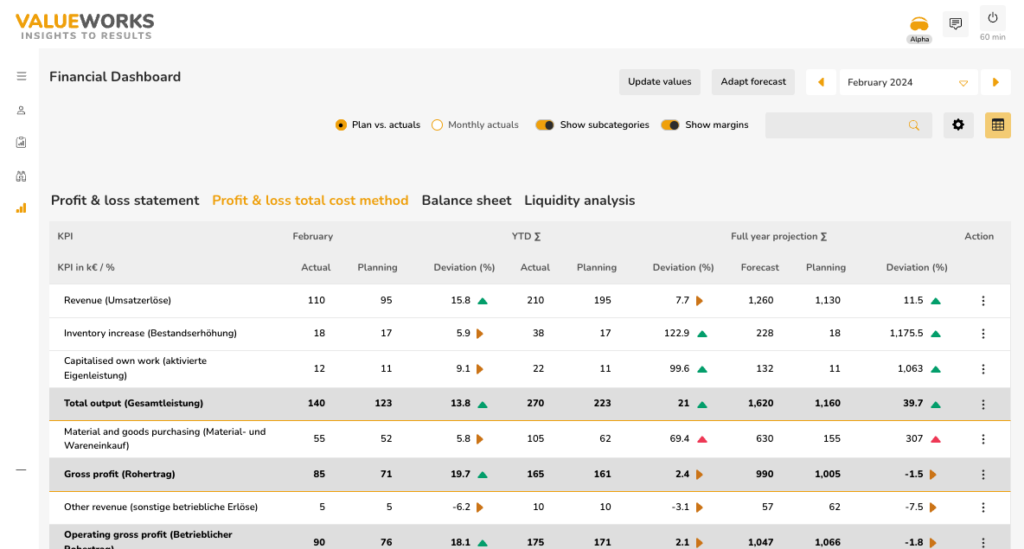Select Plan vs. actuals radio button
The width and height of the screenshot is (1024, 549).
coord(341,125)
